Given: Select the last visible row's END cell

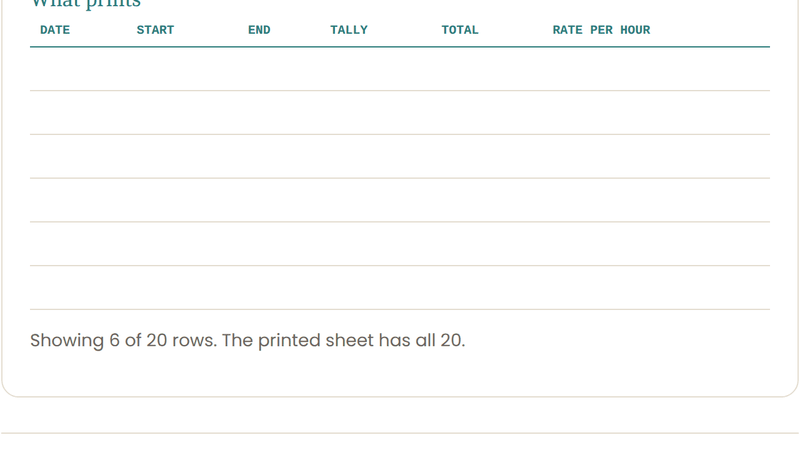Looking at the screenshot, I should pyautogui.click(x=279, y=288).
